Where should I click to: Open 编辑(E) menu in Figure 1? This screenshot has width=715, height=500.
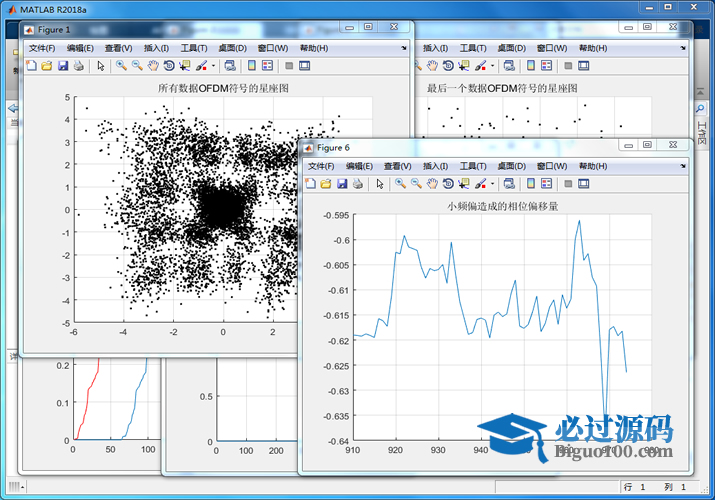(80, 48)
